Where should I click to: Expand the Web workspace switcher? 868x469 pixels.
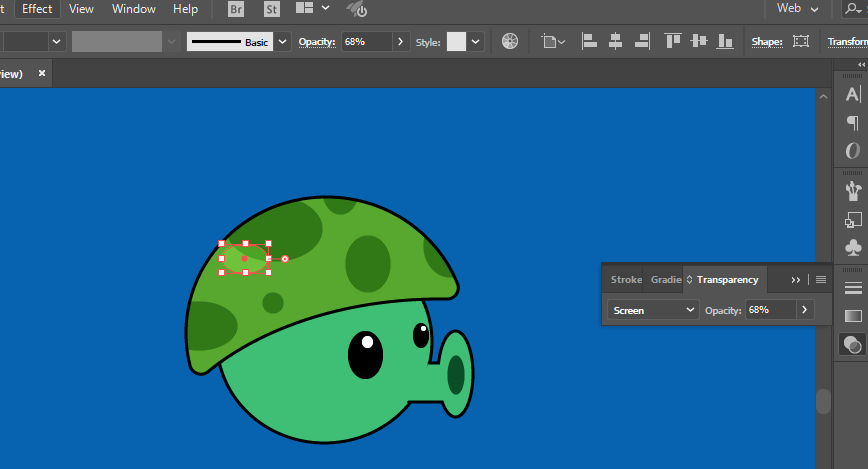pyautogui.click(x=799, y=9)
